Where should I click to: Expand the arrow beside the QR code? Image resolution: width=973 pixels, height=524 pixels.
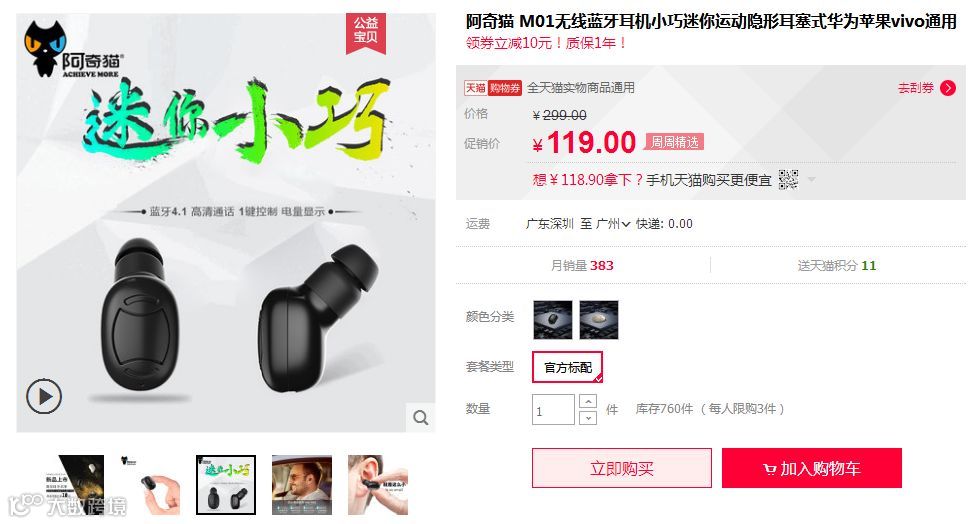[811, 180]
